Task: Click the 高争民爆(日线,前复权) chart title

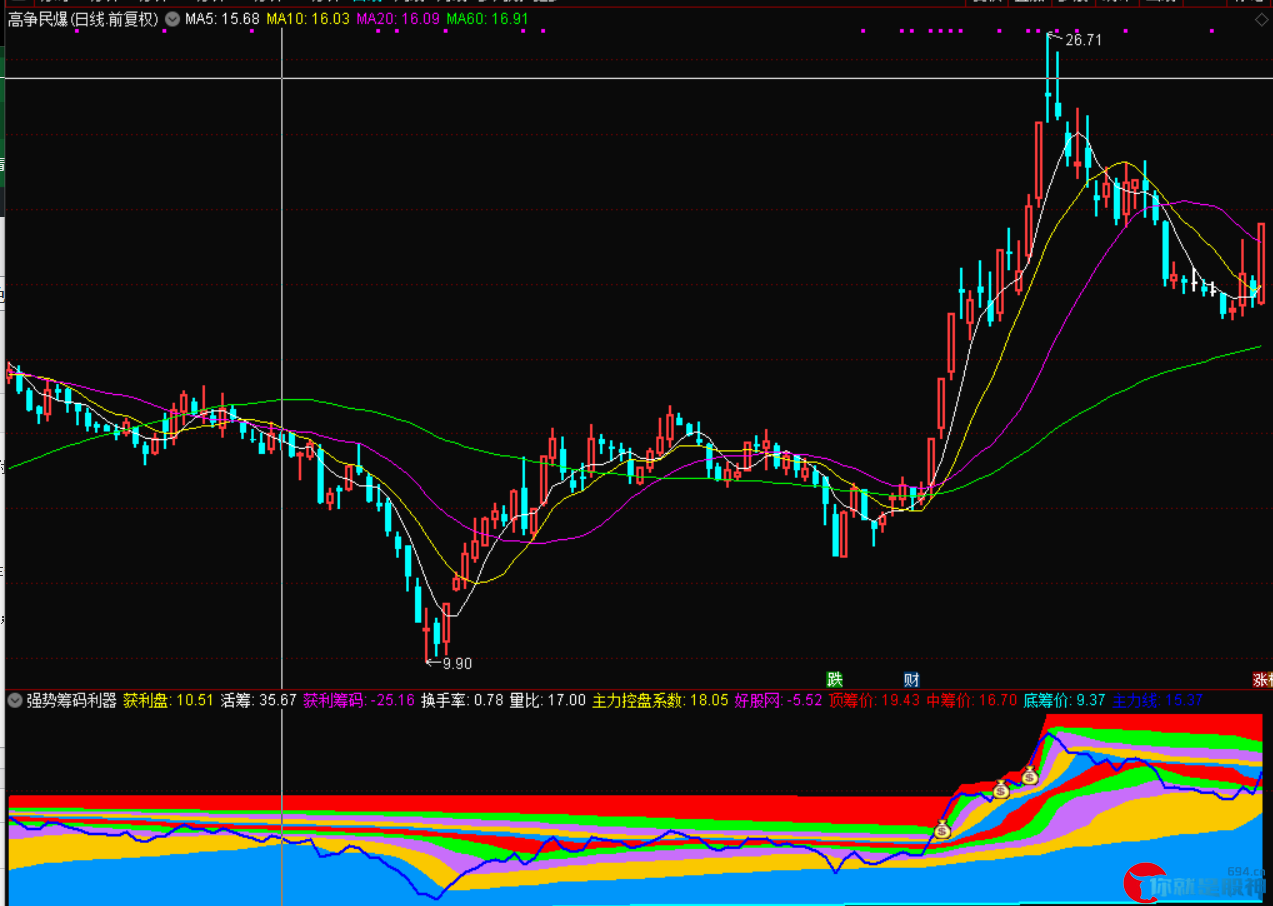Action: (84, 19)
